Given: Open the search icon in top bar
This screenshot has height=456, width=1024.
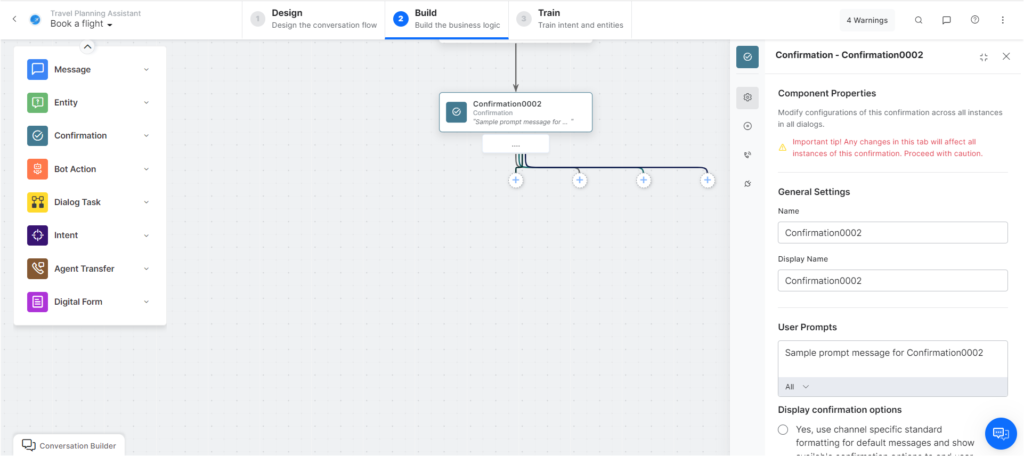Looking at the screenshot, I should pos(919,20).
